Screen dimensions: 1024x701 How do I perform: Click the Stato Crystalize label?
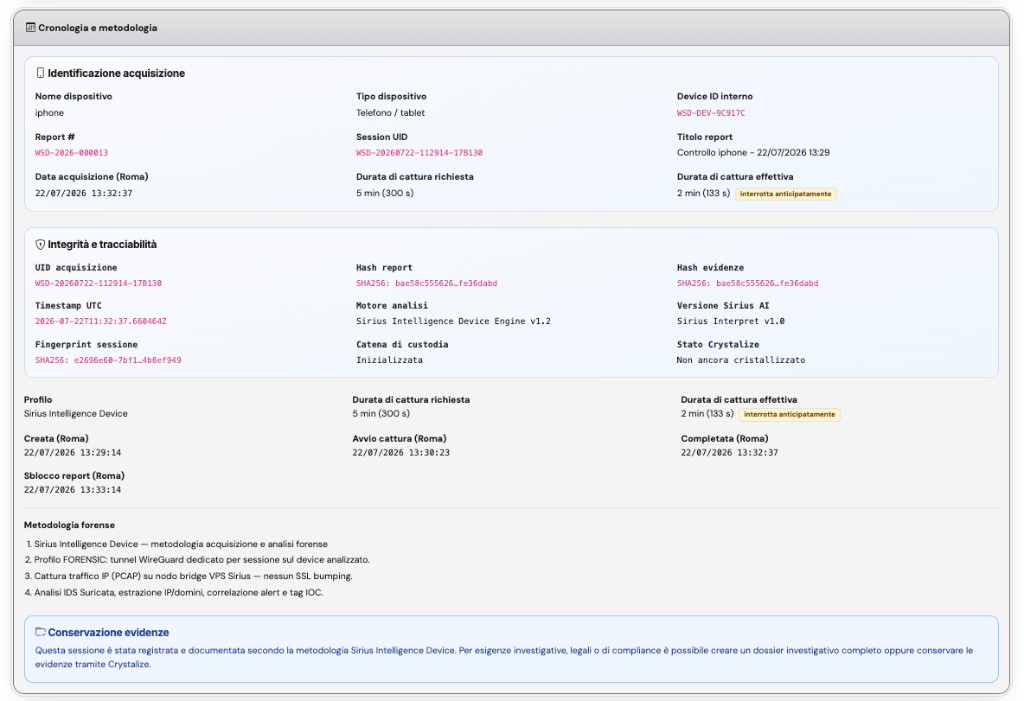[x=718, y=344]
